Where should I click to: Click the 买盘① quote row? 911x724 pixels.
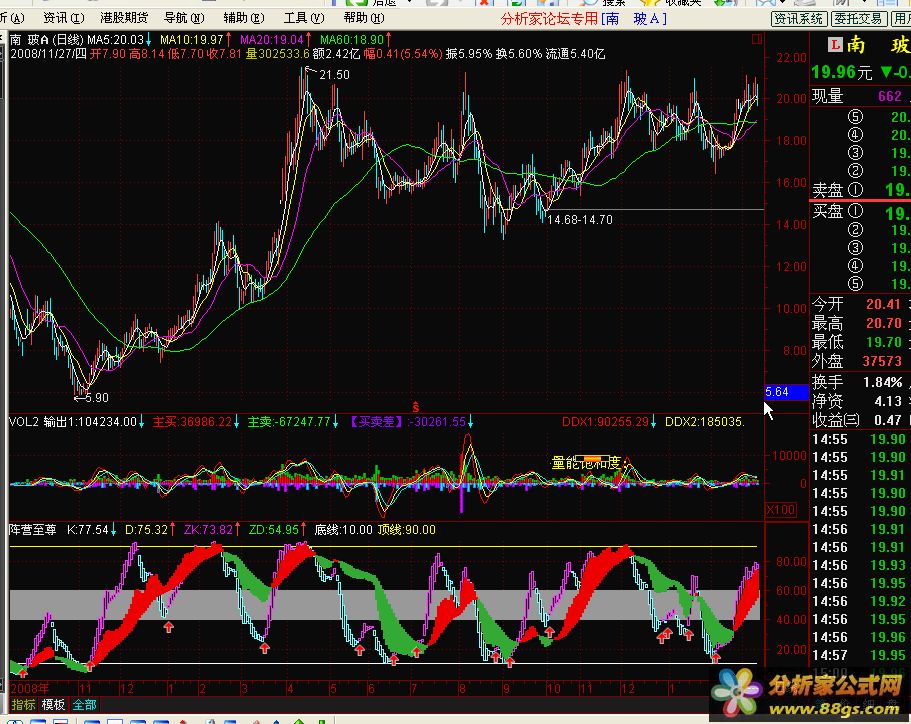(x=860, y=212)
